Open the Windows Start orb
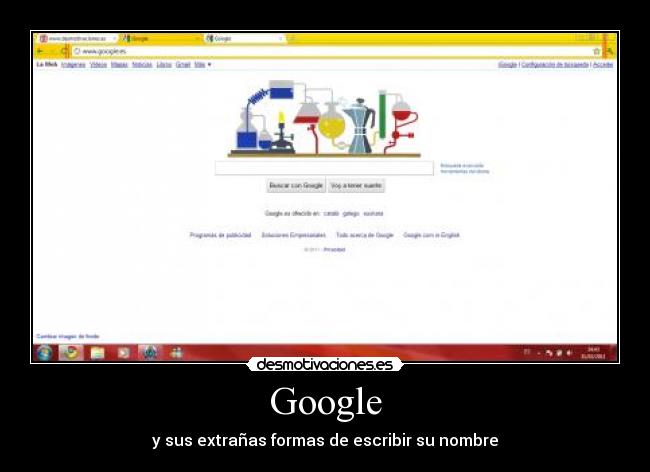 (x=44, y=353)
